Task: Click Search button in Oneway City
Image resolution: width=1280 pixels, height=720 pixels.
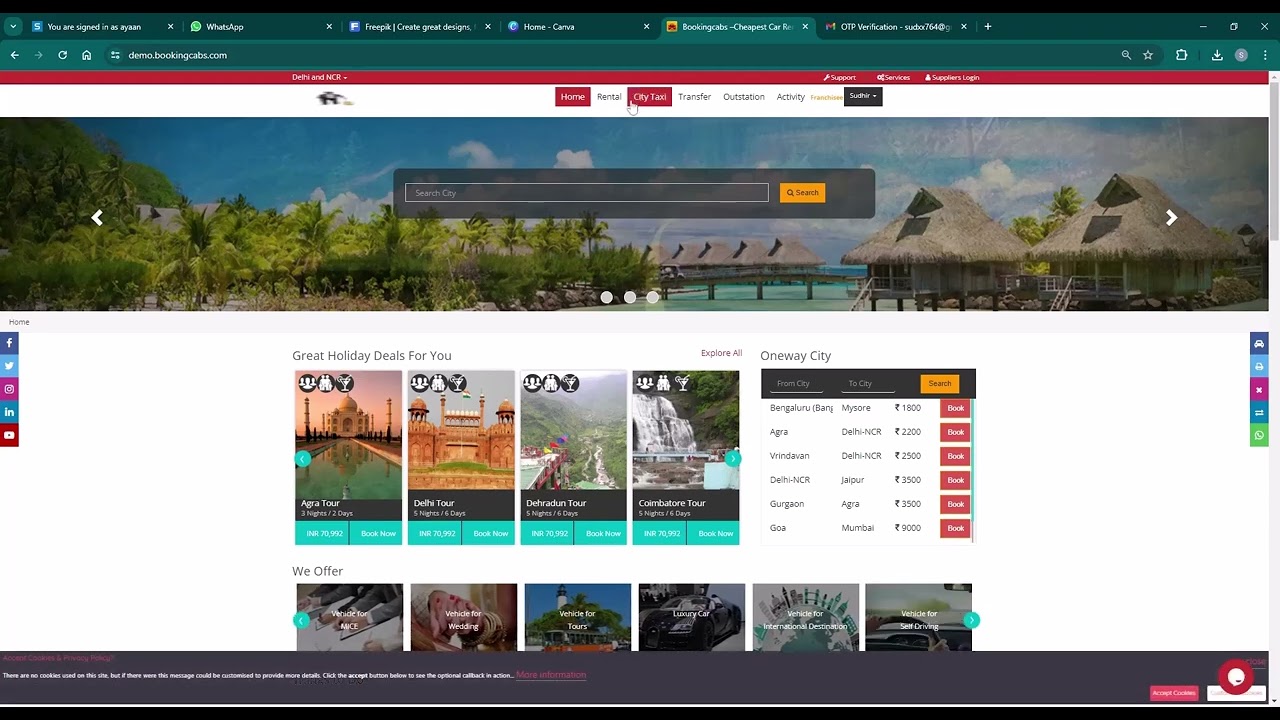Action: click(x=939, y=384)
